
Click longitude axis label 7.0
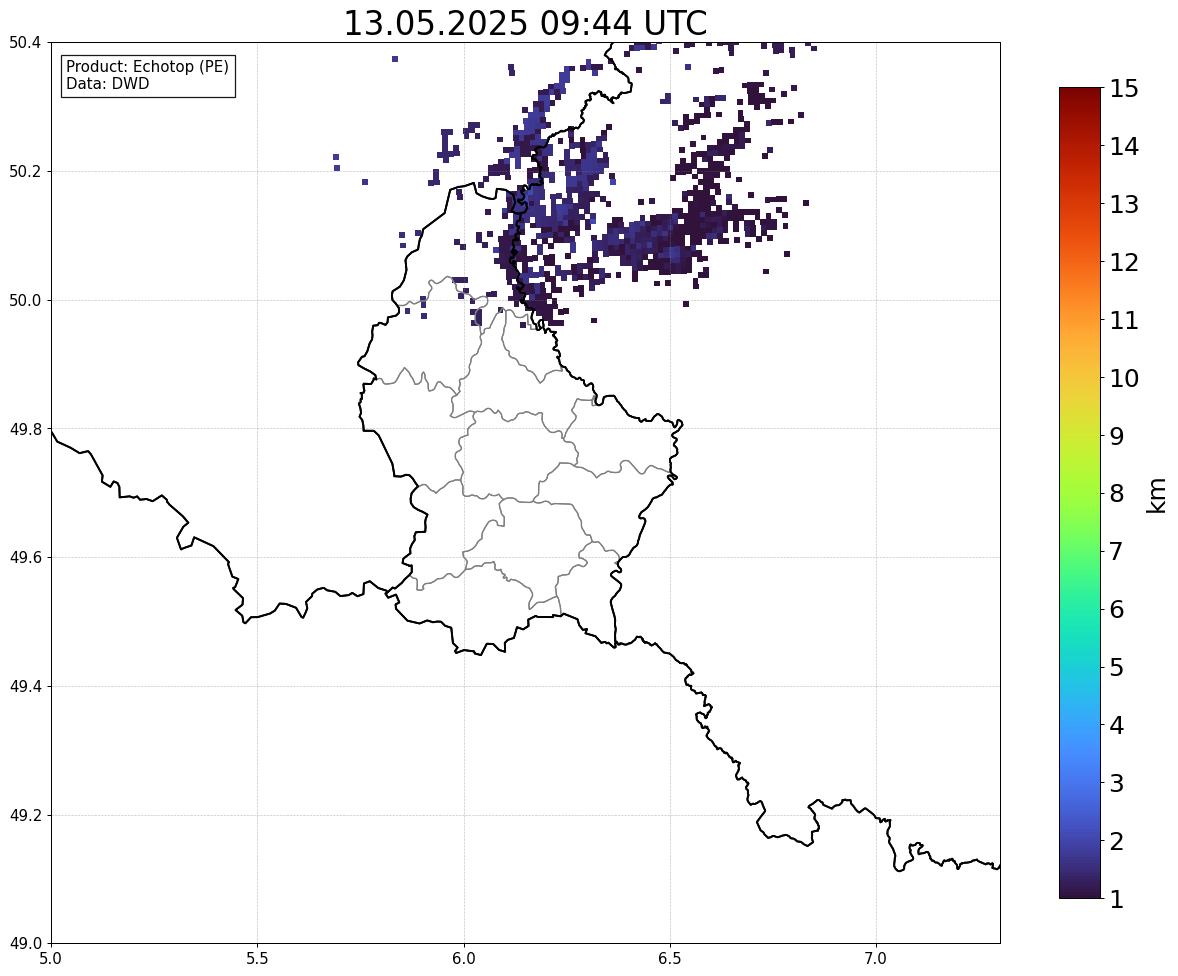coord(876,959)
